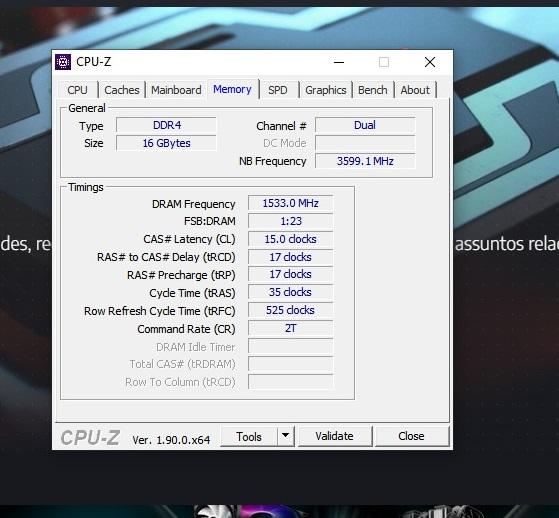Click the FSB:DRAM 1:23 value
The width and height of the screenshot is (559, 518).
pyautogui.click(x=291, y=221)
